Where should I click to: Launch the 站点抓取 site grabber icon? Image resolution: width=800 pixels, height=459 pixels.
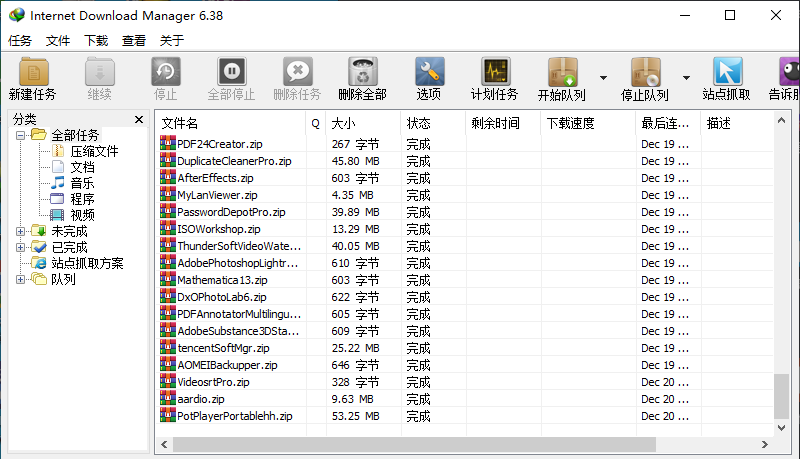coord(727,73)
